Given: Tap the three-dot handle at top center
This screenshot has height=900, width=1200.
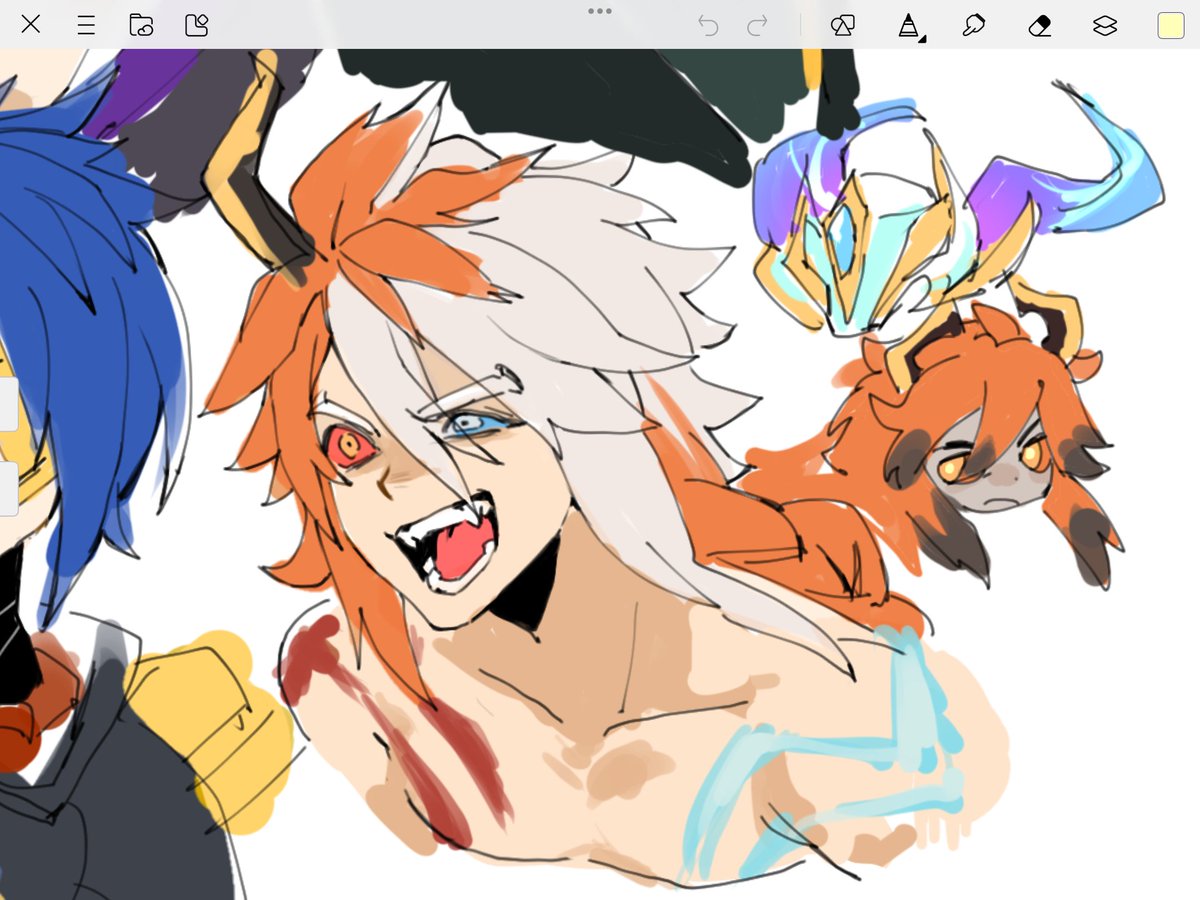Looking at the screenshot, I should [600, 11].
